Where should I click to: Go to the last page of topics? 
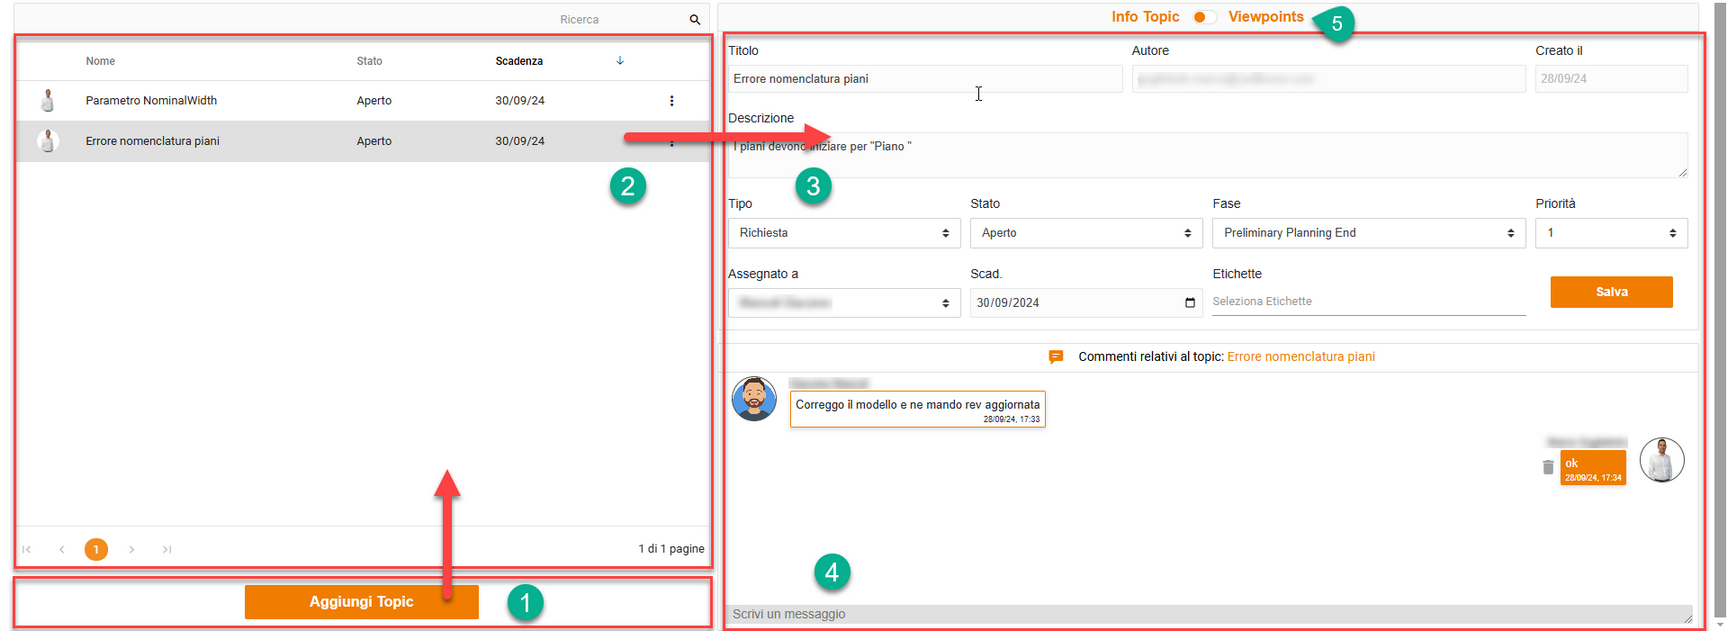[x=167, y=549]
